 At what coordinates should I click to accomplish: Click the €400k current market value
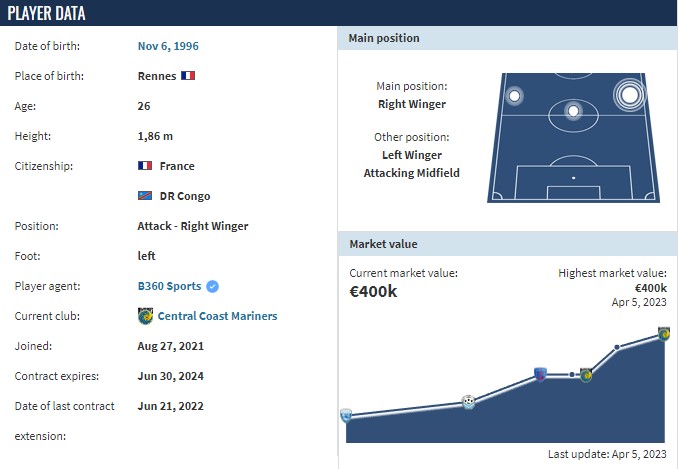point(373,291)
